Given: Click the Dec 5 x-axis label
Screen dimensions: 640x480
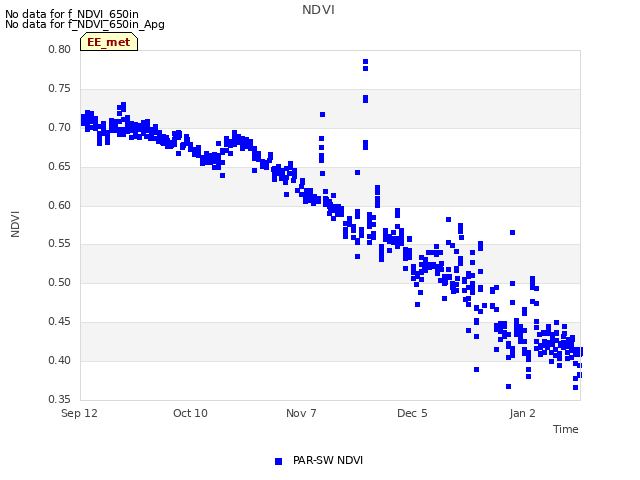Looking at the screenshot, I should (x=412, y=413).
